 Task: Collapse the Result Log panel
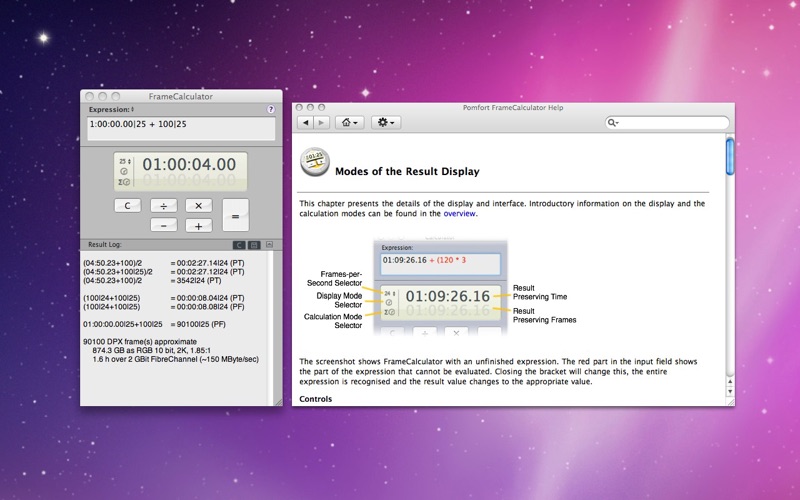[269, 244]
